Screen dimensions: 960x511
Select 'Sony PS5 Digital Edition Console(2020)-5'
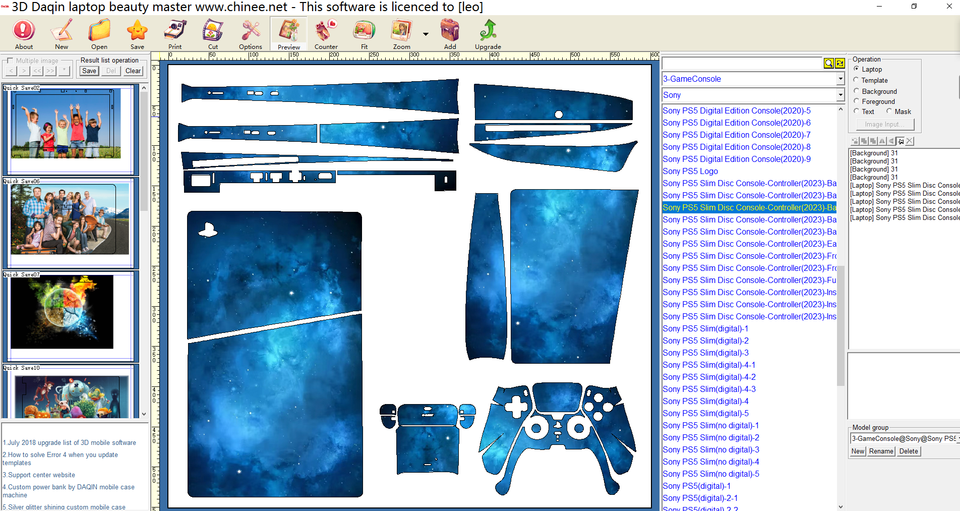(x=737, y=111)
